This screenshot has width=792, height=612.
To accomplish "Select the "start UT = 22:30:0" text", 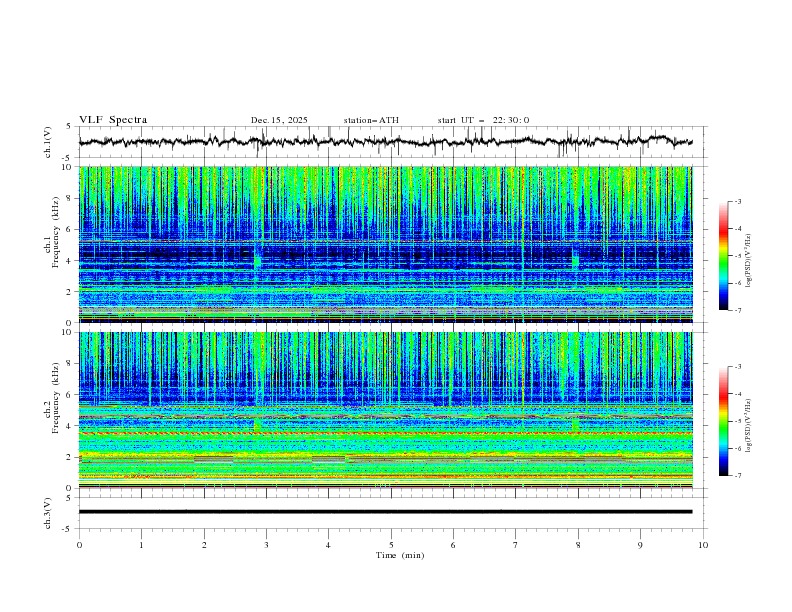I will tap(483, 120).
